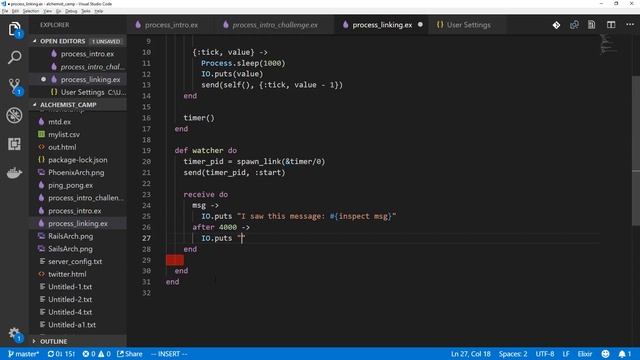Open the Docker view in activity bar

(14, 173)
